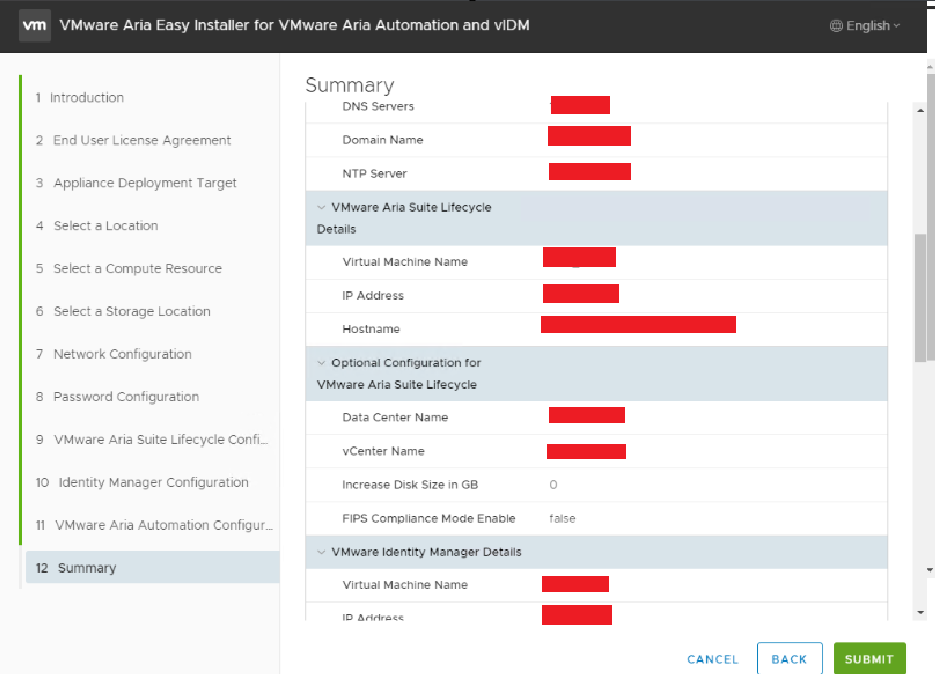Open Identity Manager Configuration step
This screenshot has width=935, height=674.
click(142, 482)
